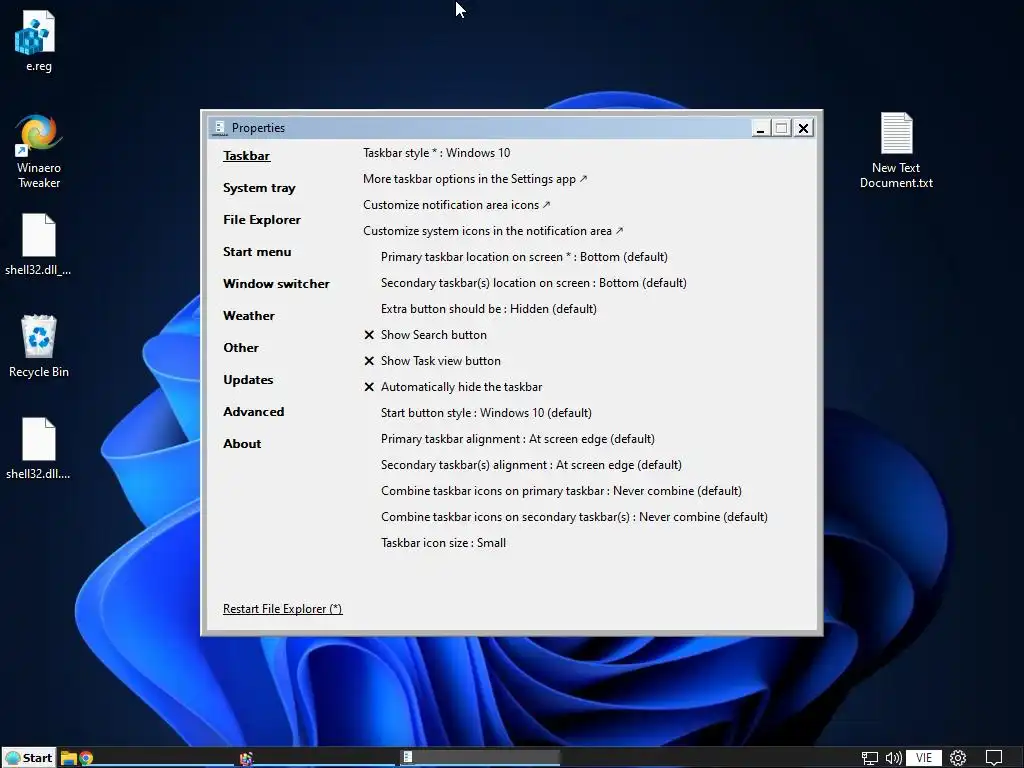Maximize the Properties window

tap(782, 128)
